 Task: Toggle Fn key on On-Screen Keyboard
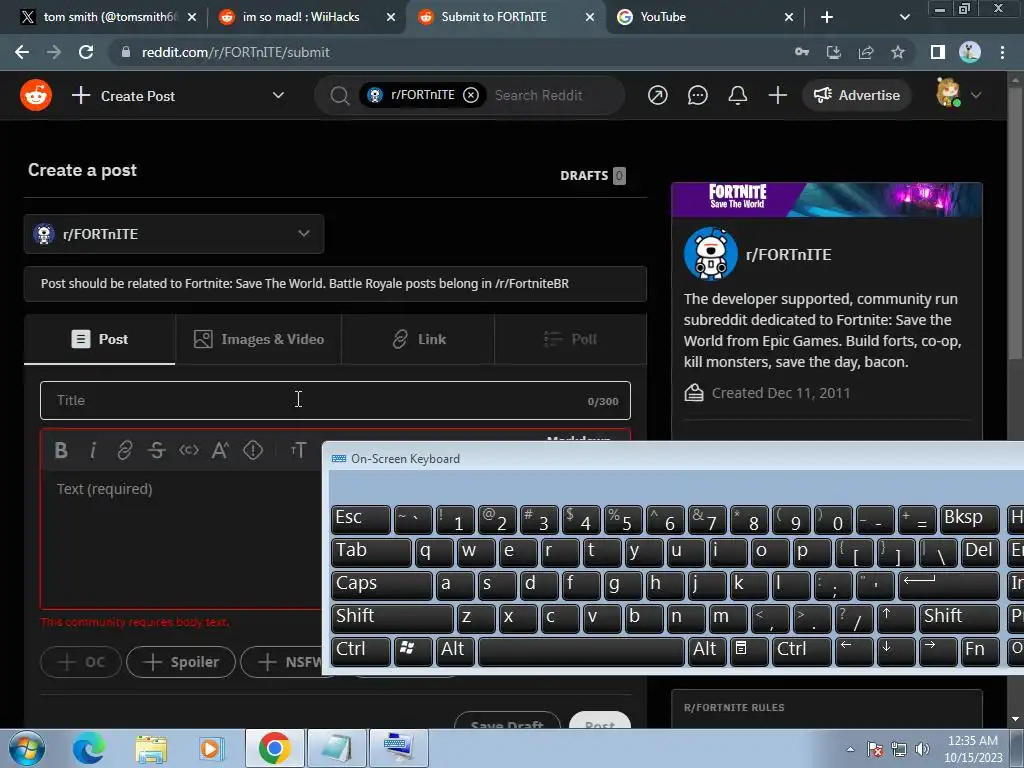coord(979,651)
